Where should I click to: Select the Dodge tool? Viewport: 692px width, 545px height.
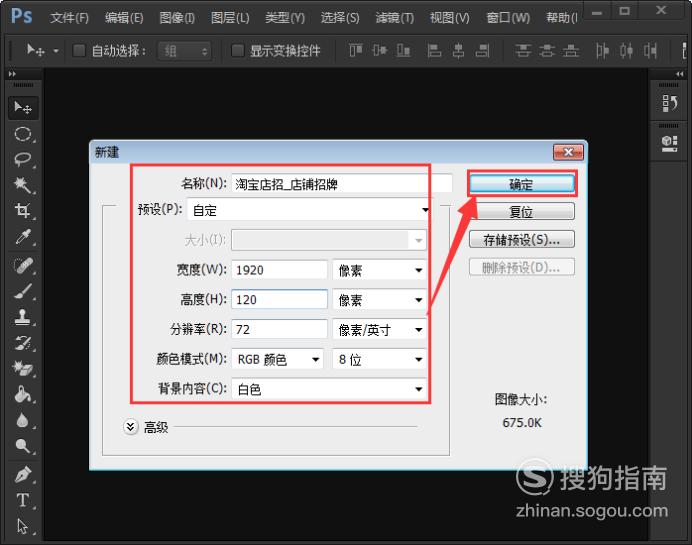tap(23, 446)
